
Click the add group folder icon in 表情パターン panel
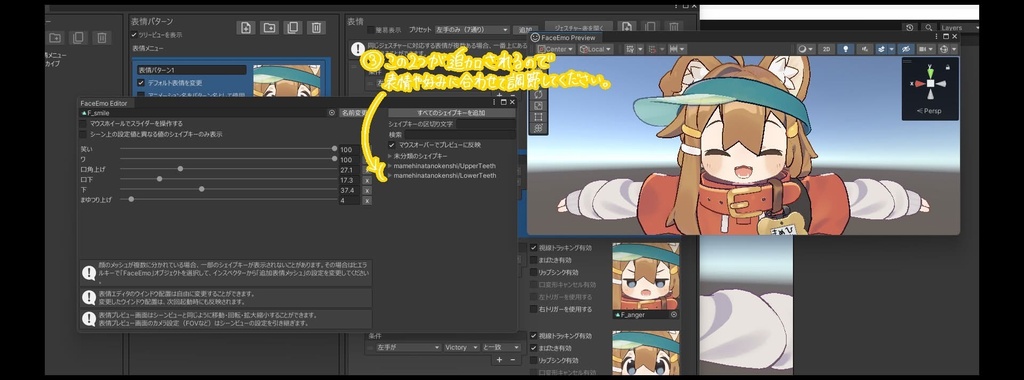tap(269, 27)
